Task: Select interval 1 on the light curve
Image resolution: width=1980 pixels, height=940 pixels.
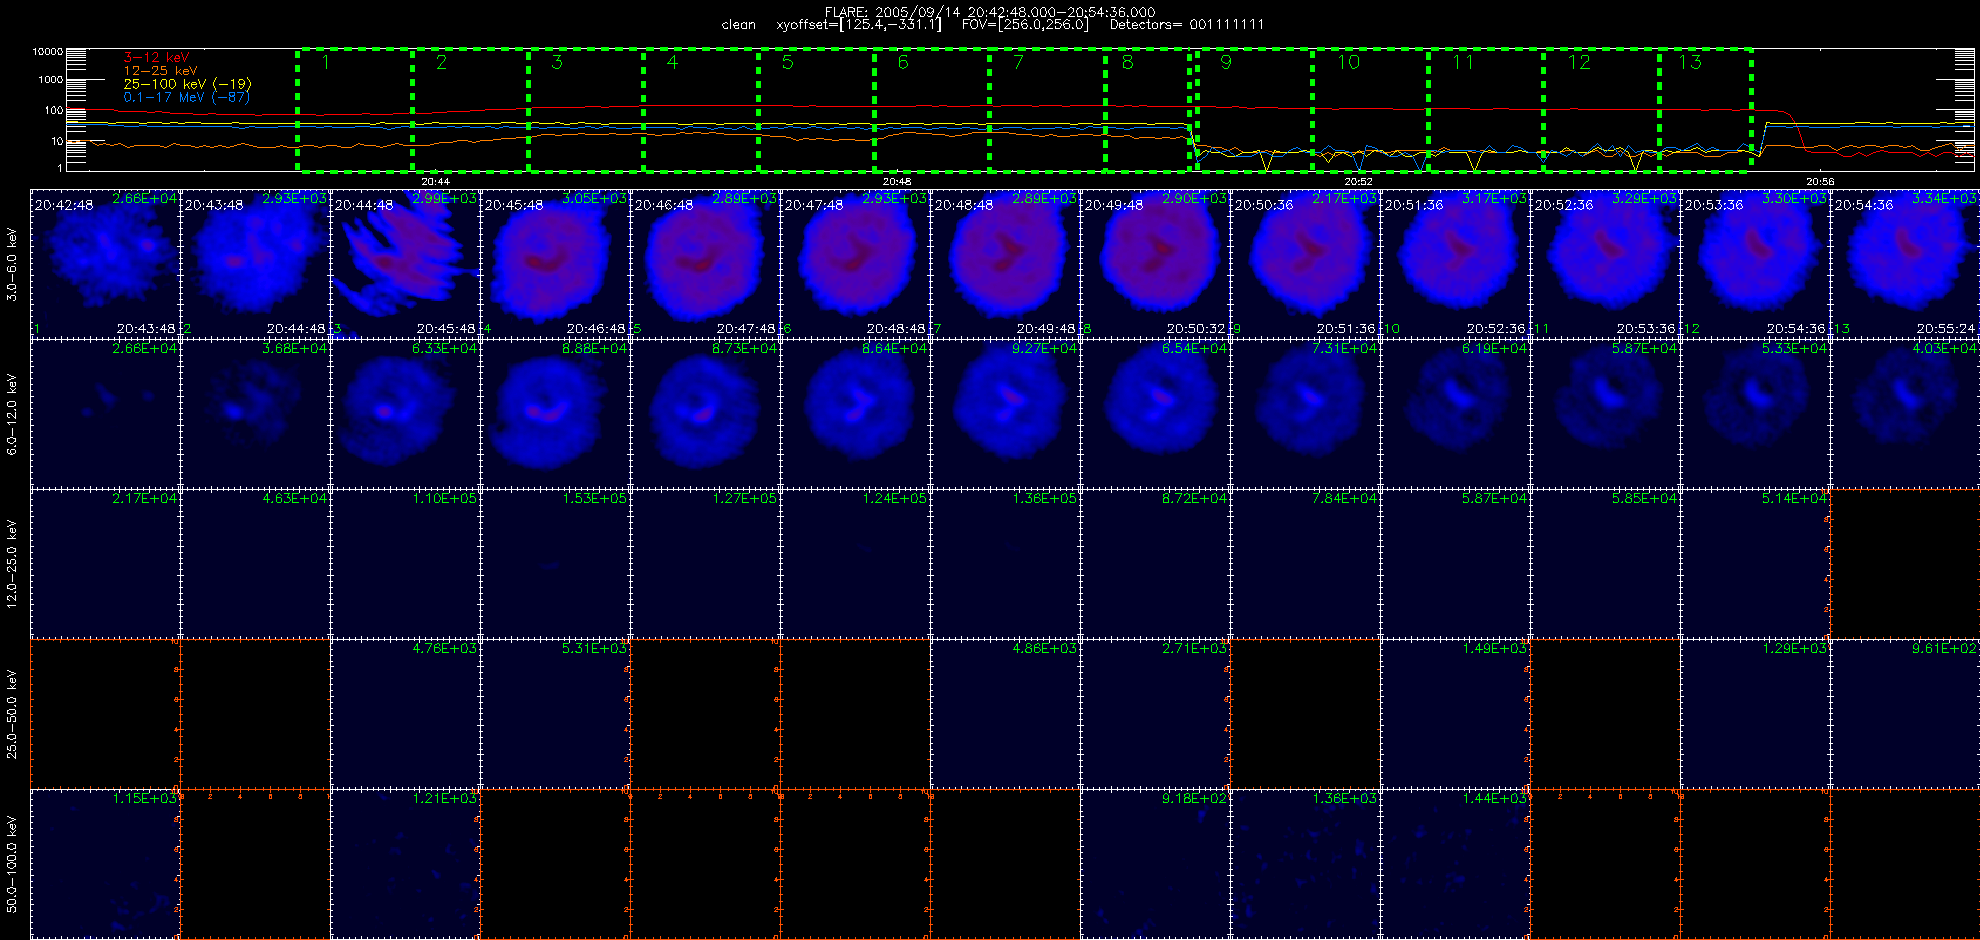Action: [355, 110]
